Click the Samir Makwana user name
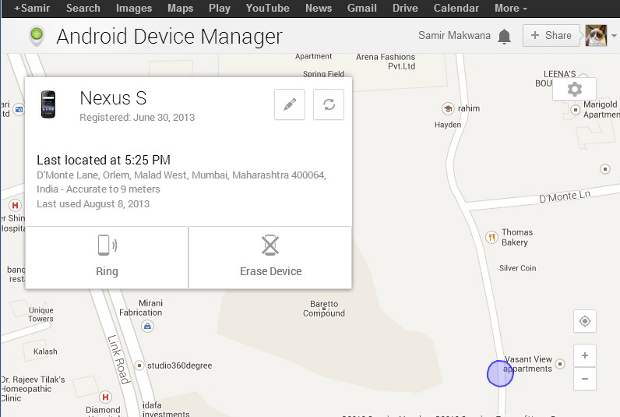The height and width of the screenshot is (417, 620). coord(454,36)
